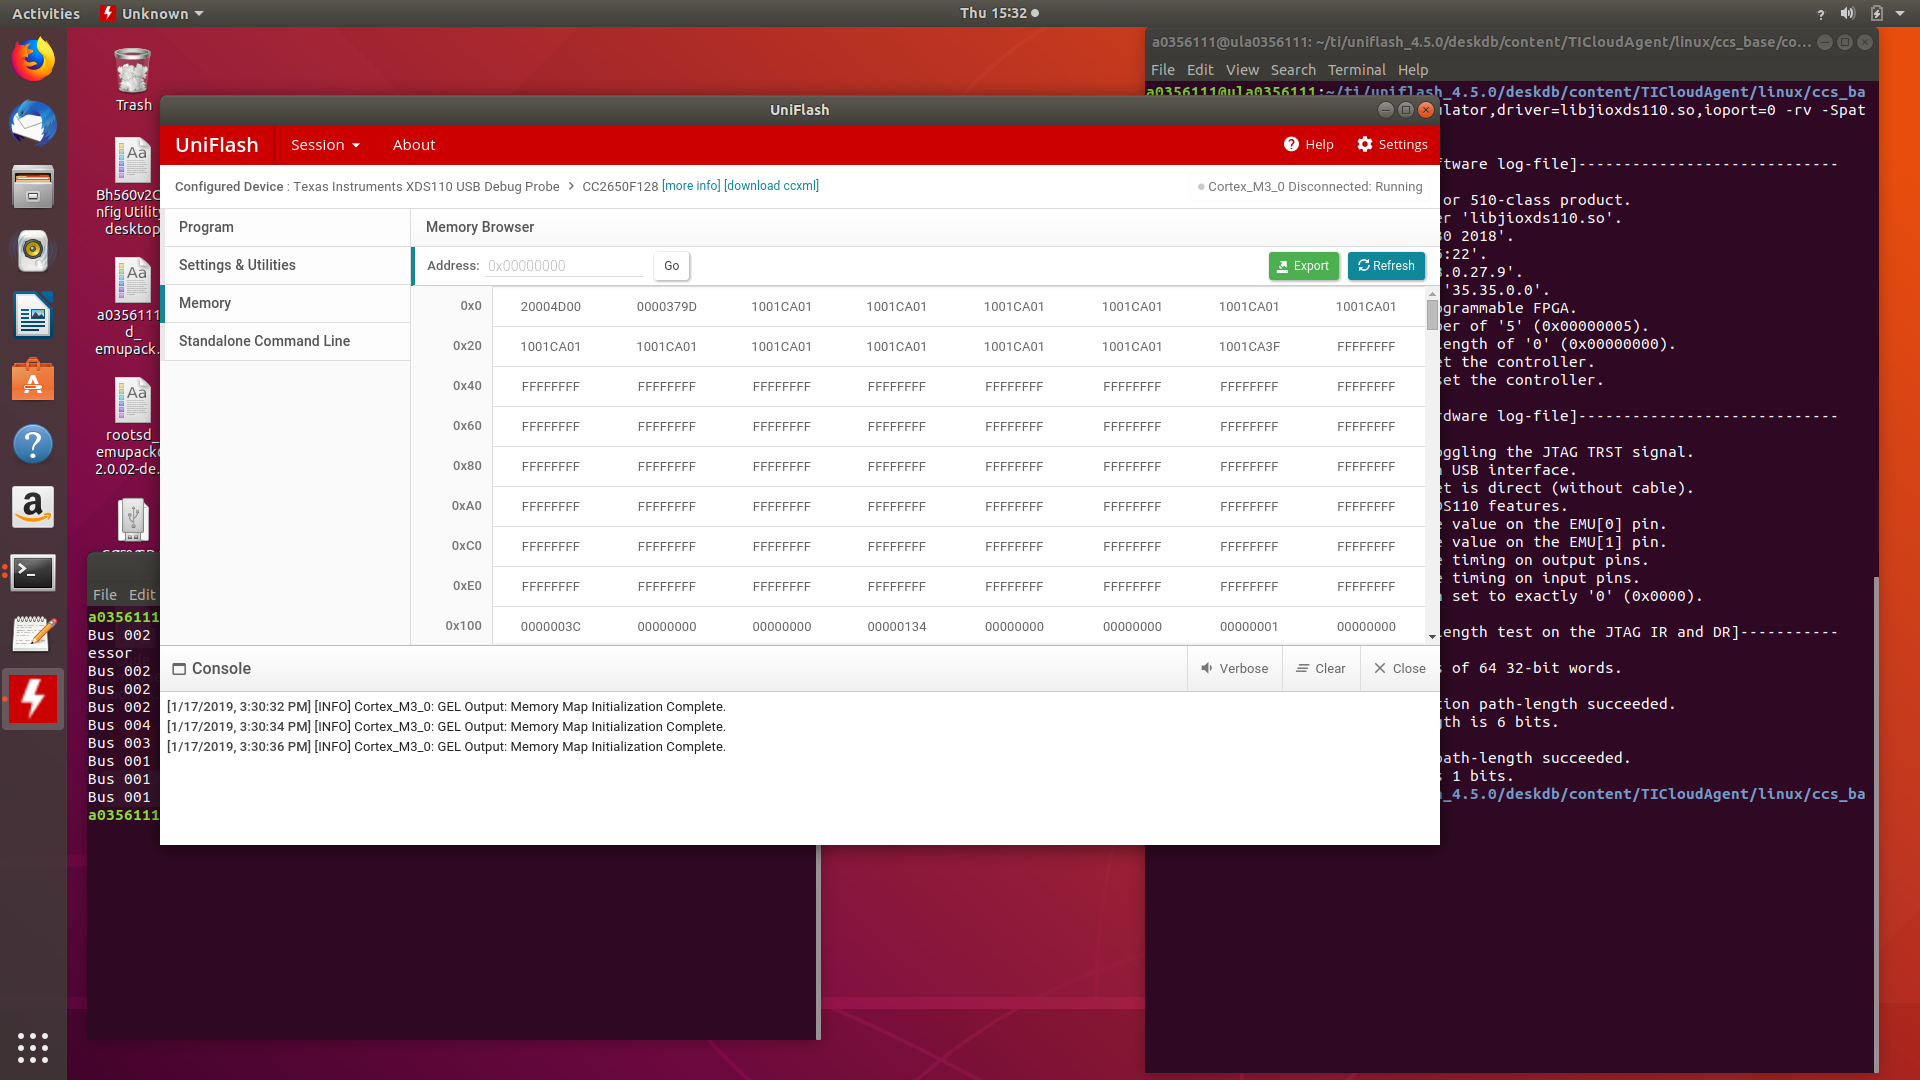Toggle Verbose console output

click(1234, 669)
